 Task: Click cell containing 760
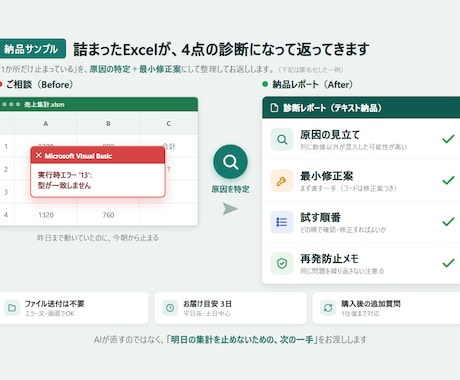click(x=108, y=215)
